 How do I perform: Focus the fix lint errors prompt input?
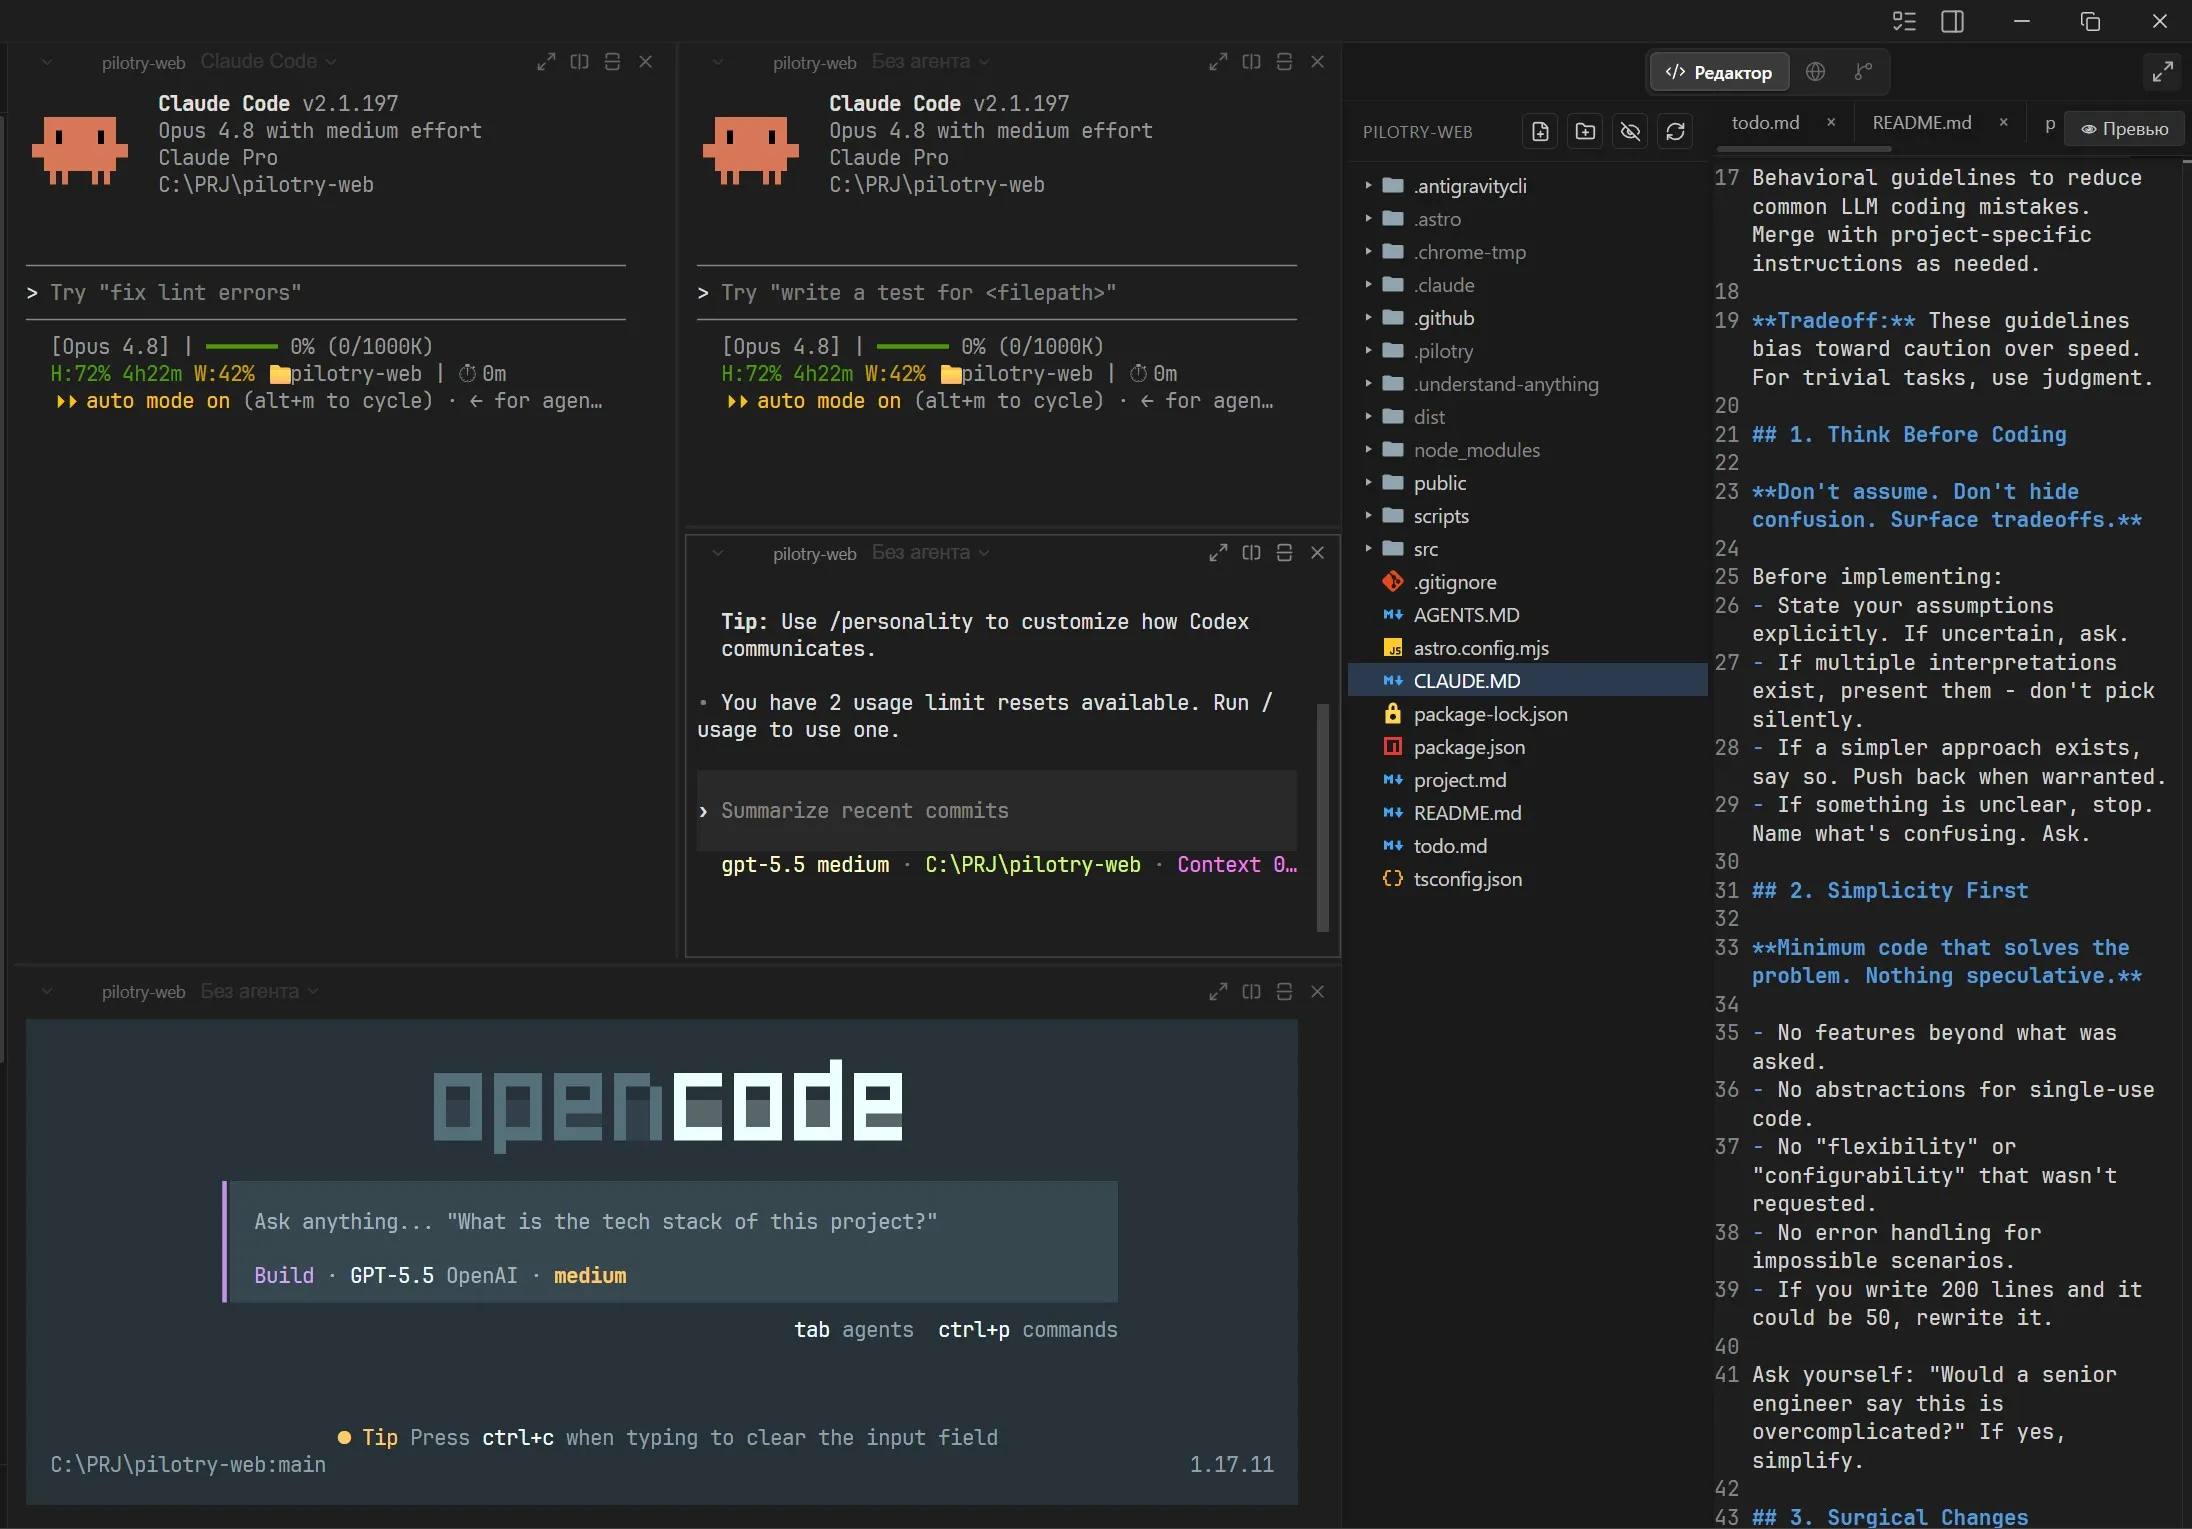(326, 293)
